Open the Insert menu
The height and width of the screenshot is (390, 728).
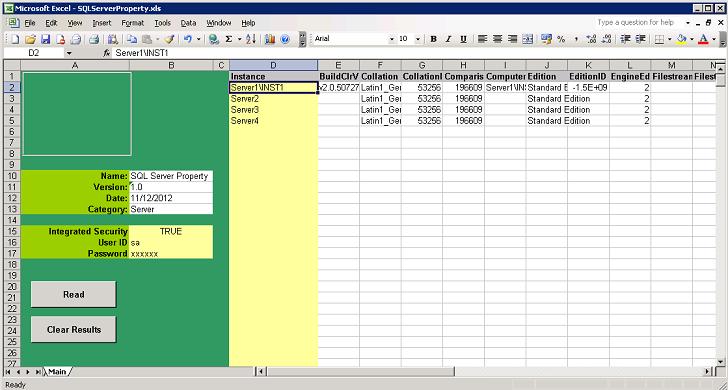pyautogui.click(x=102, y=23)
